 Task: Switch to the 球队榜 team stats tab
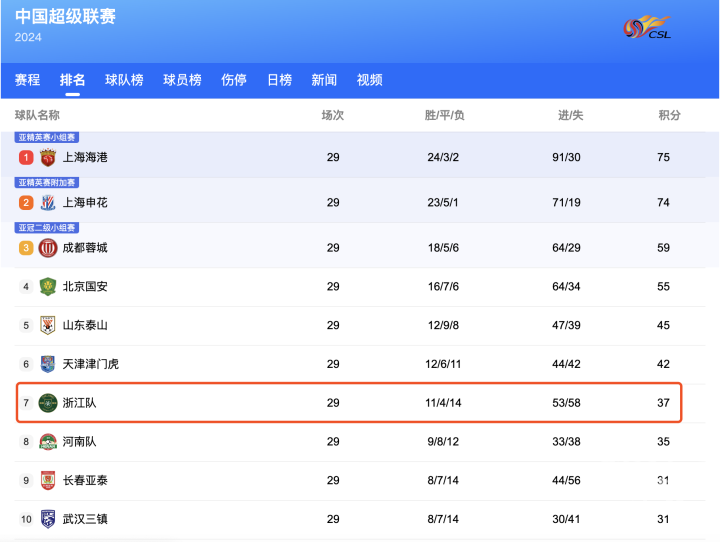coord(124,80)
